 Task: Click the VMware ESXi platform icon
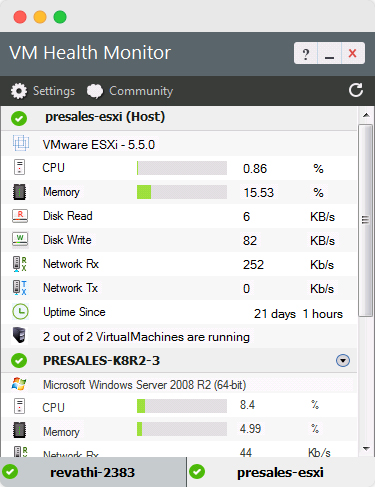pyautogui.click(x=21, y=143)
